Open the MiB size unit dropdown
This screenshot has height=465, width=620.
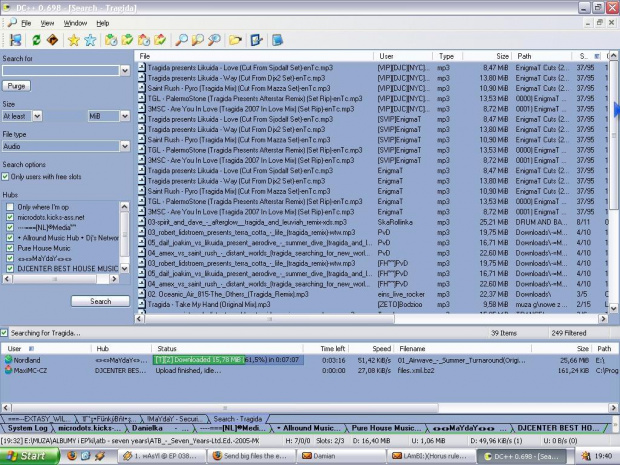pos(124,116)
